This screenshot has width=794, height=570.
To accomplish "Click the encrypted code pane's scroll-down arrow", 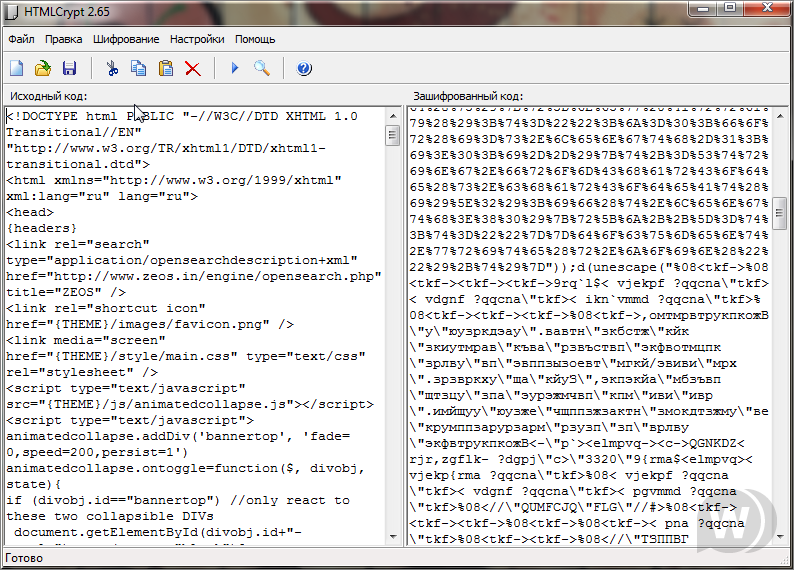I will [780, 537].
